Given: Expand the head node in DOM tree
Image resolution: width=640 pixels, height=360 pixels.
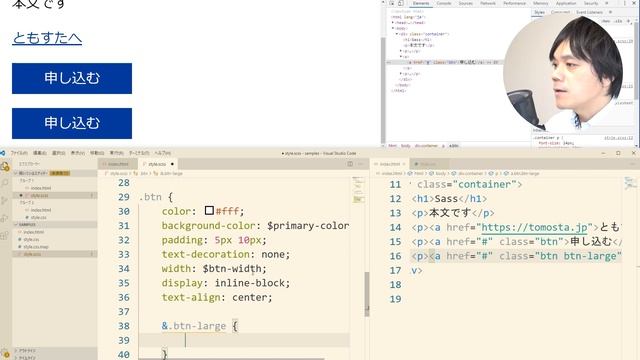Looking at the screenshot, I should tap(393, 23).
